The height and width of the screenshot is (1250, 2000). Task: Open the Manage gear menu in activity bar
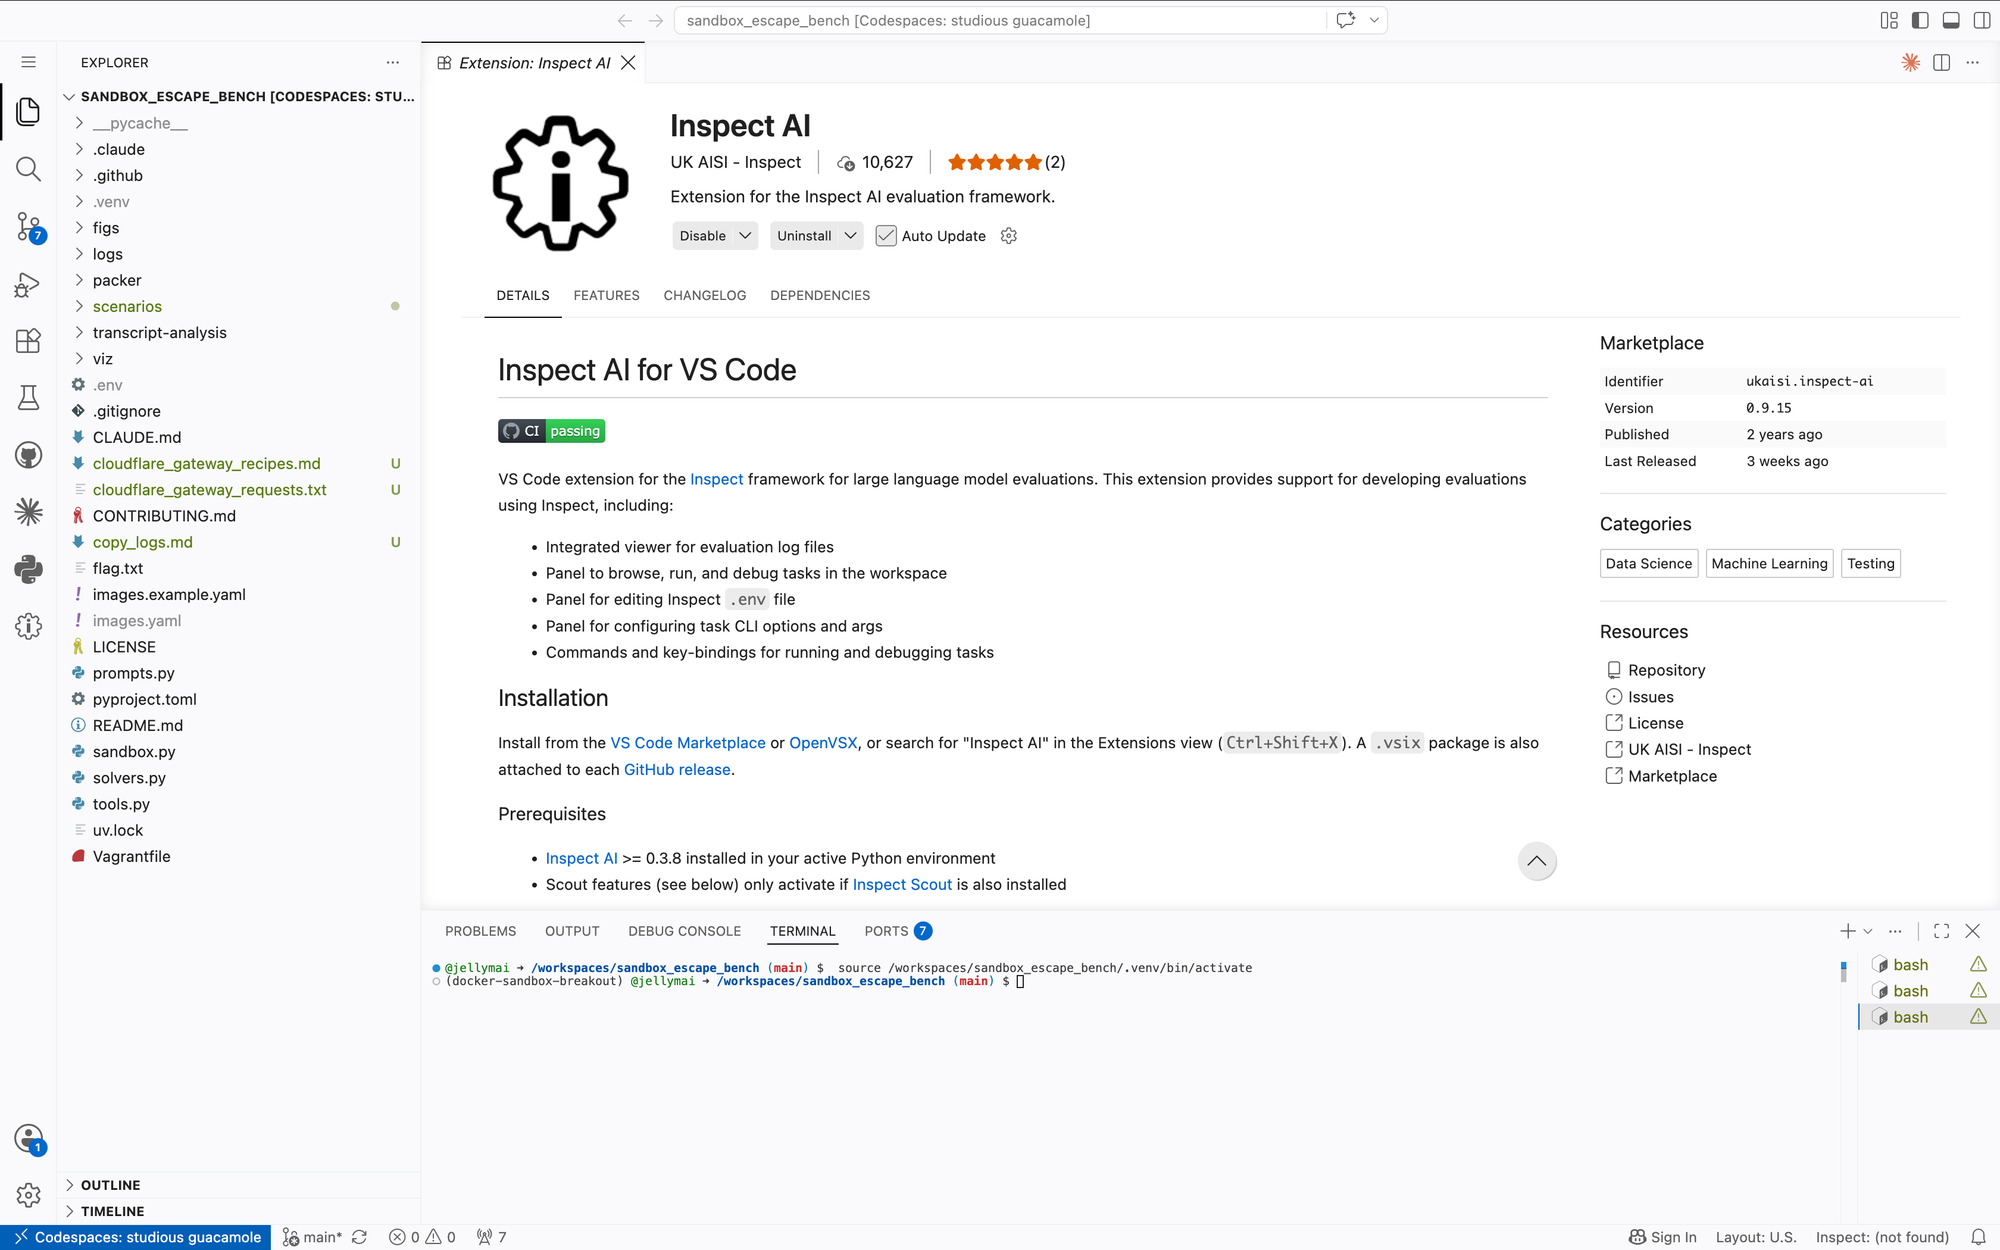click(x=28, y=1195)
